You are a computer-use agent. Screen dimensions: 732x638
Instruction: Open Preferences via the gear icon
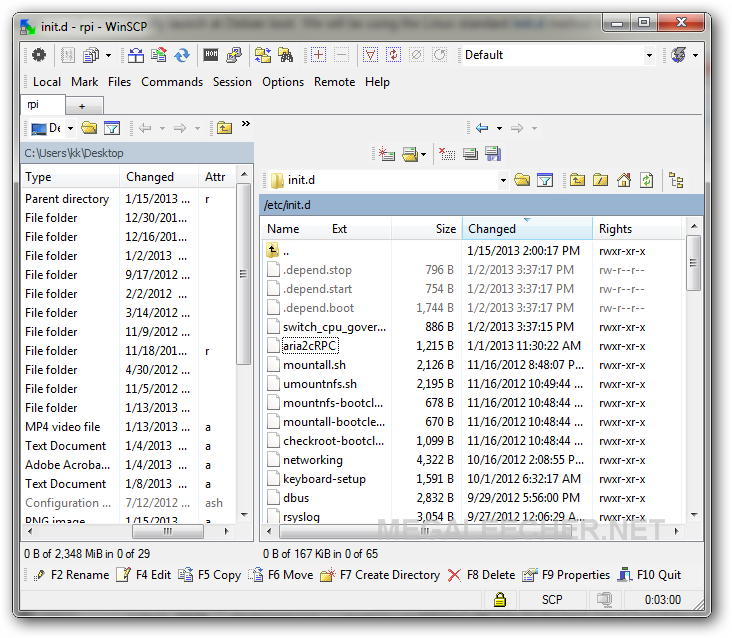point(39,55)
